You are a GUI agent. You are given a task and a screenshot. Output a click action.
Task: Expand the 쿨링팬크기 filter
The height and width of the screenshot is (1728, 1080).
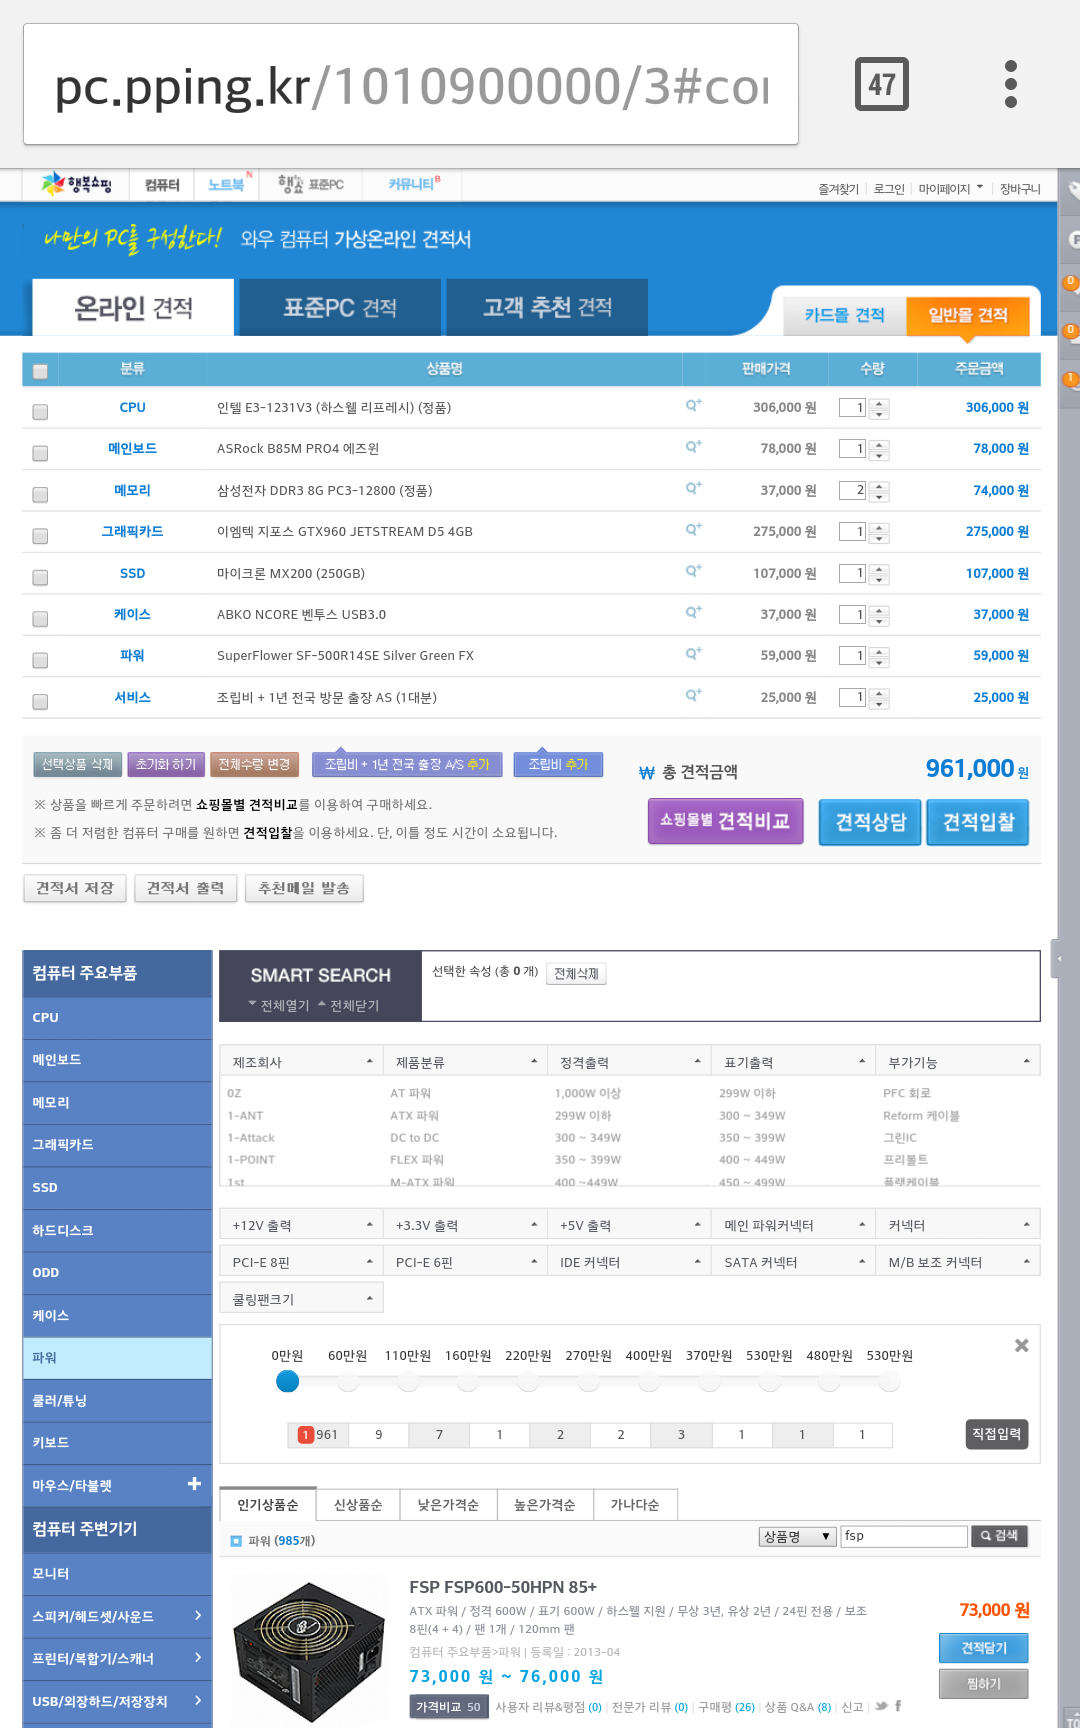click(300, 1299)
